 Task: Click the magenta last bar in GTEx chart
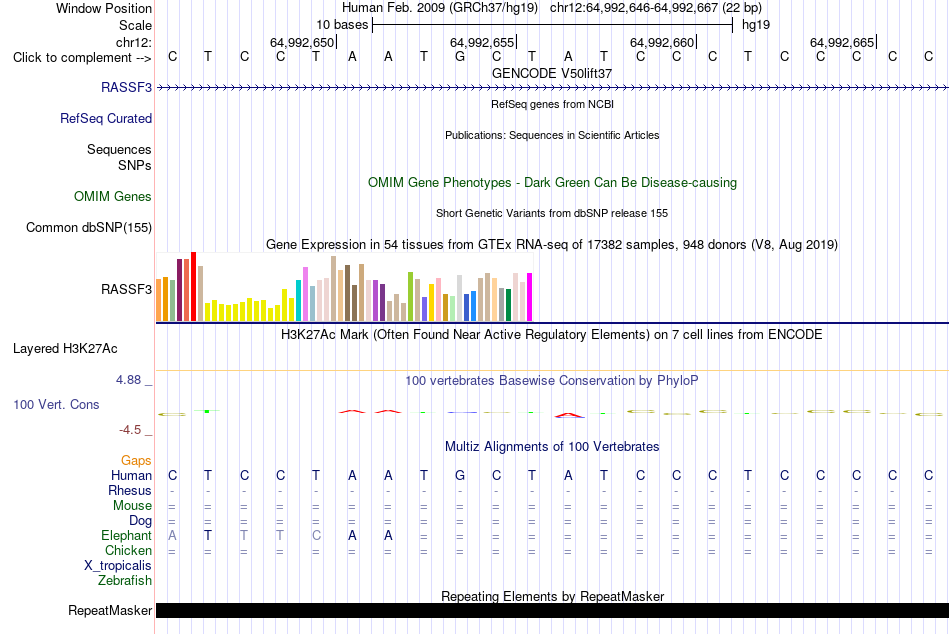point(530,297)
